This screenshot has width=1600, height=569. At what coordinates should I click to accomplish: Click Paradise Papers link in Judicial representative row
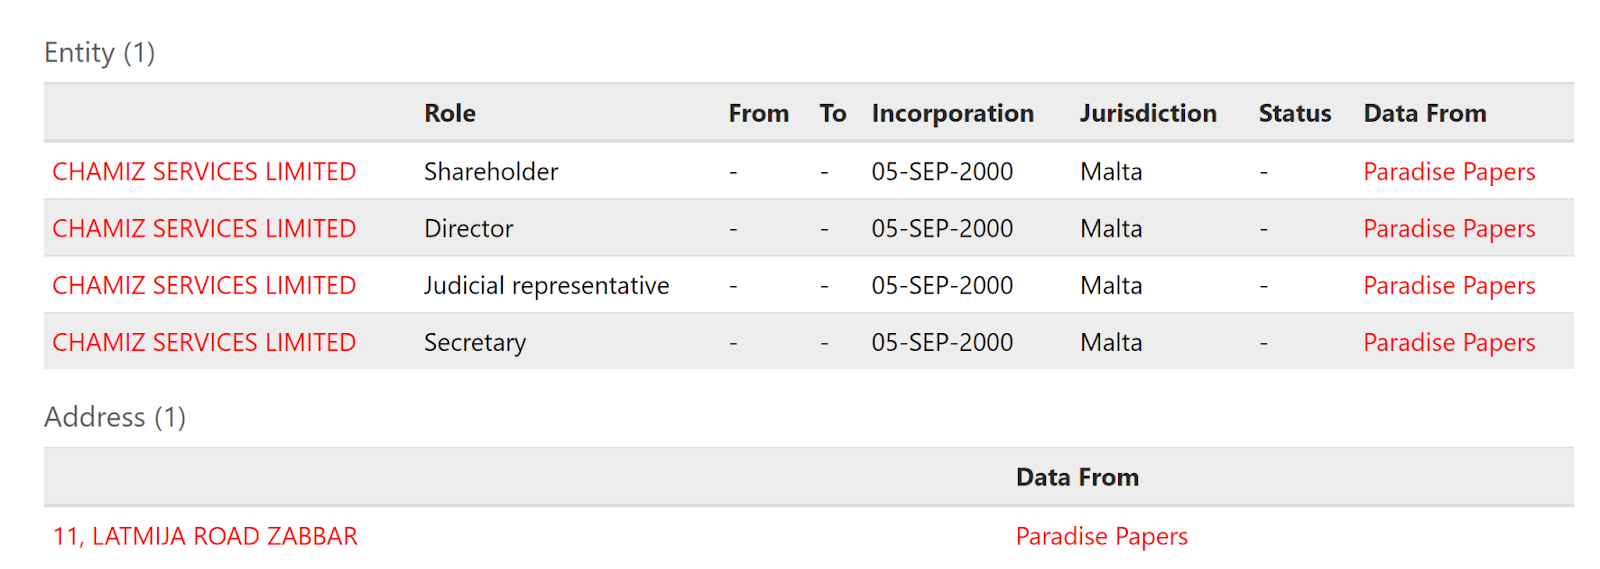1449,286
